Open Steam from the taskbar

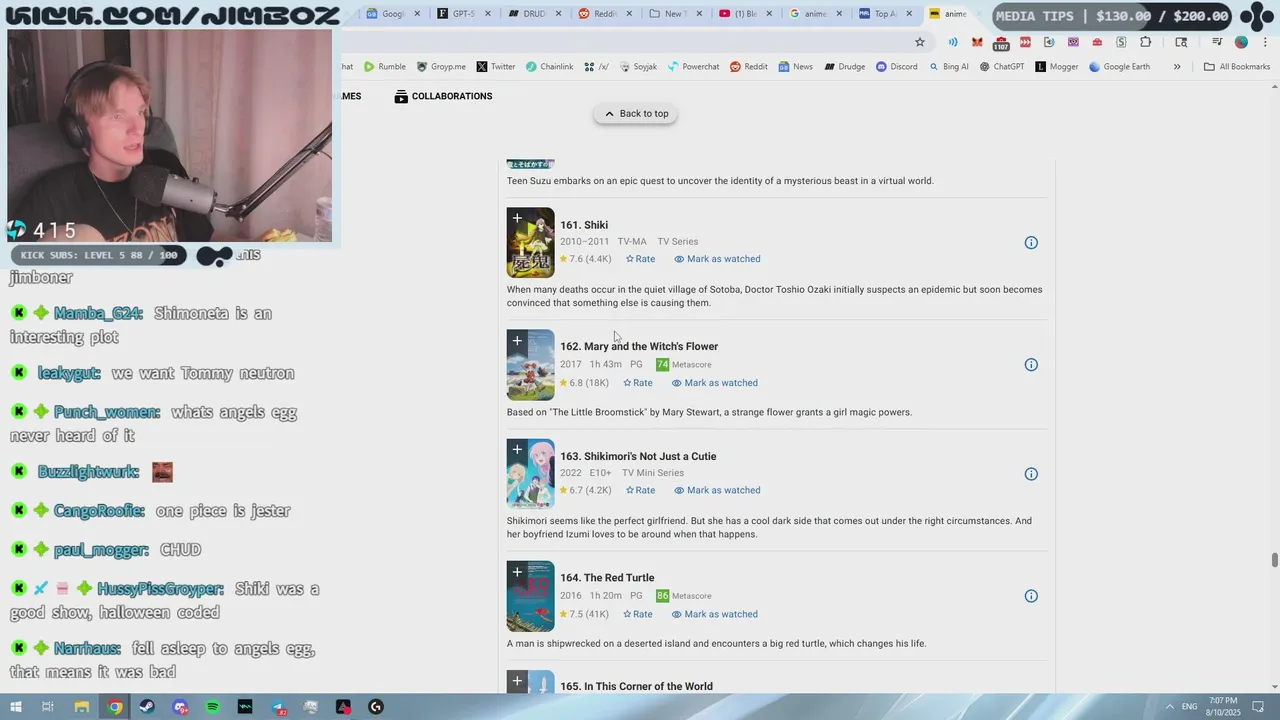[147, 707]
